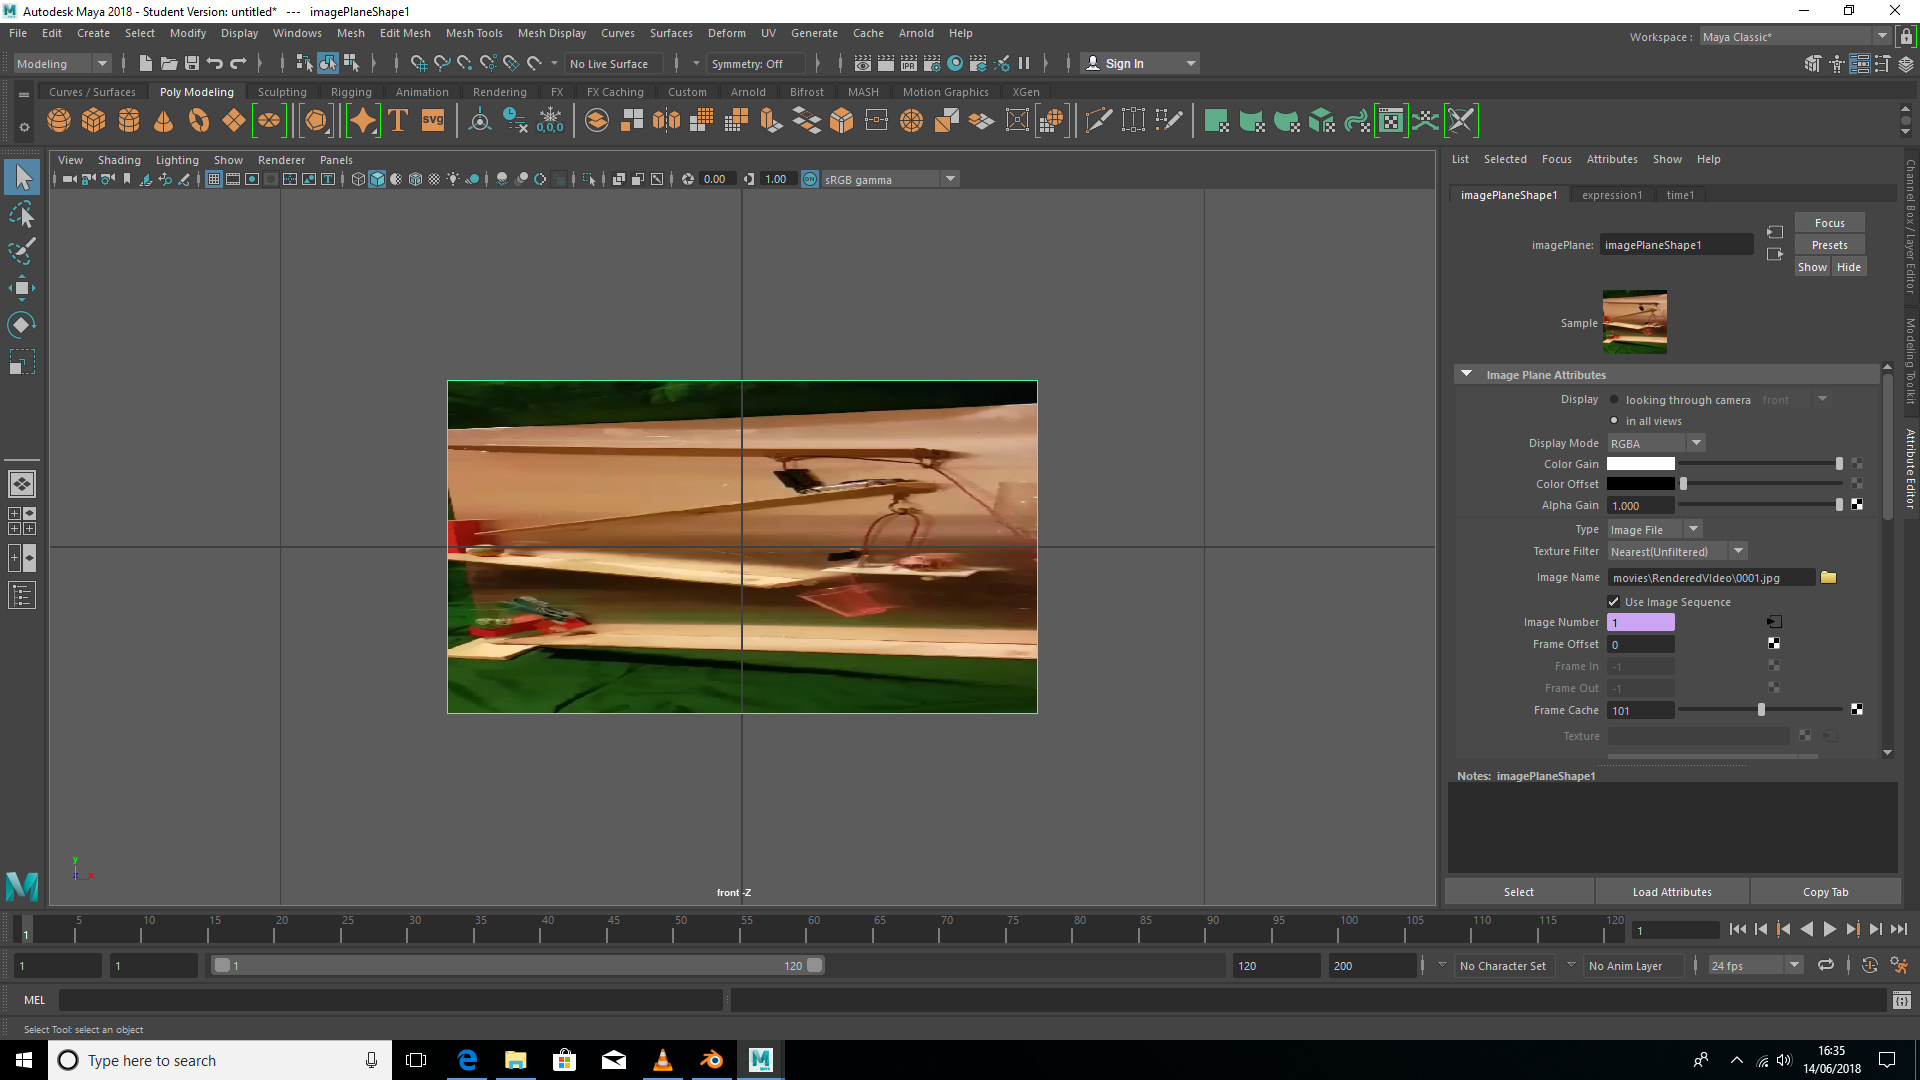Collapse the Image Plane Attributes section
This screenshot has height=1080, width=1920.
(x=1466, y=372)
